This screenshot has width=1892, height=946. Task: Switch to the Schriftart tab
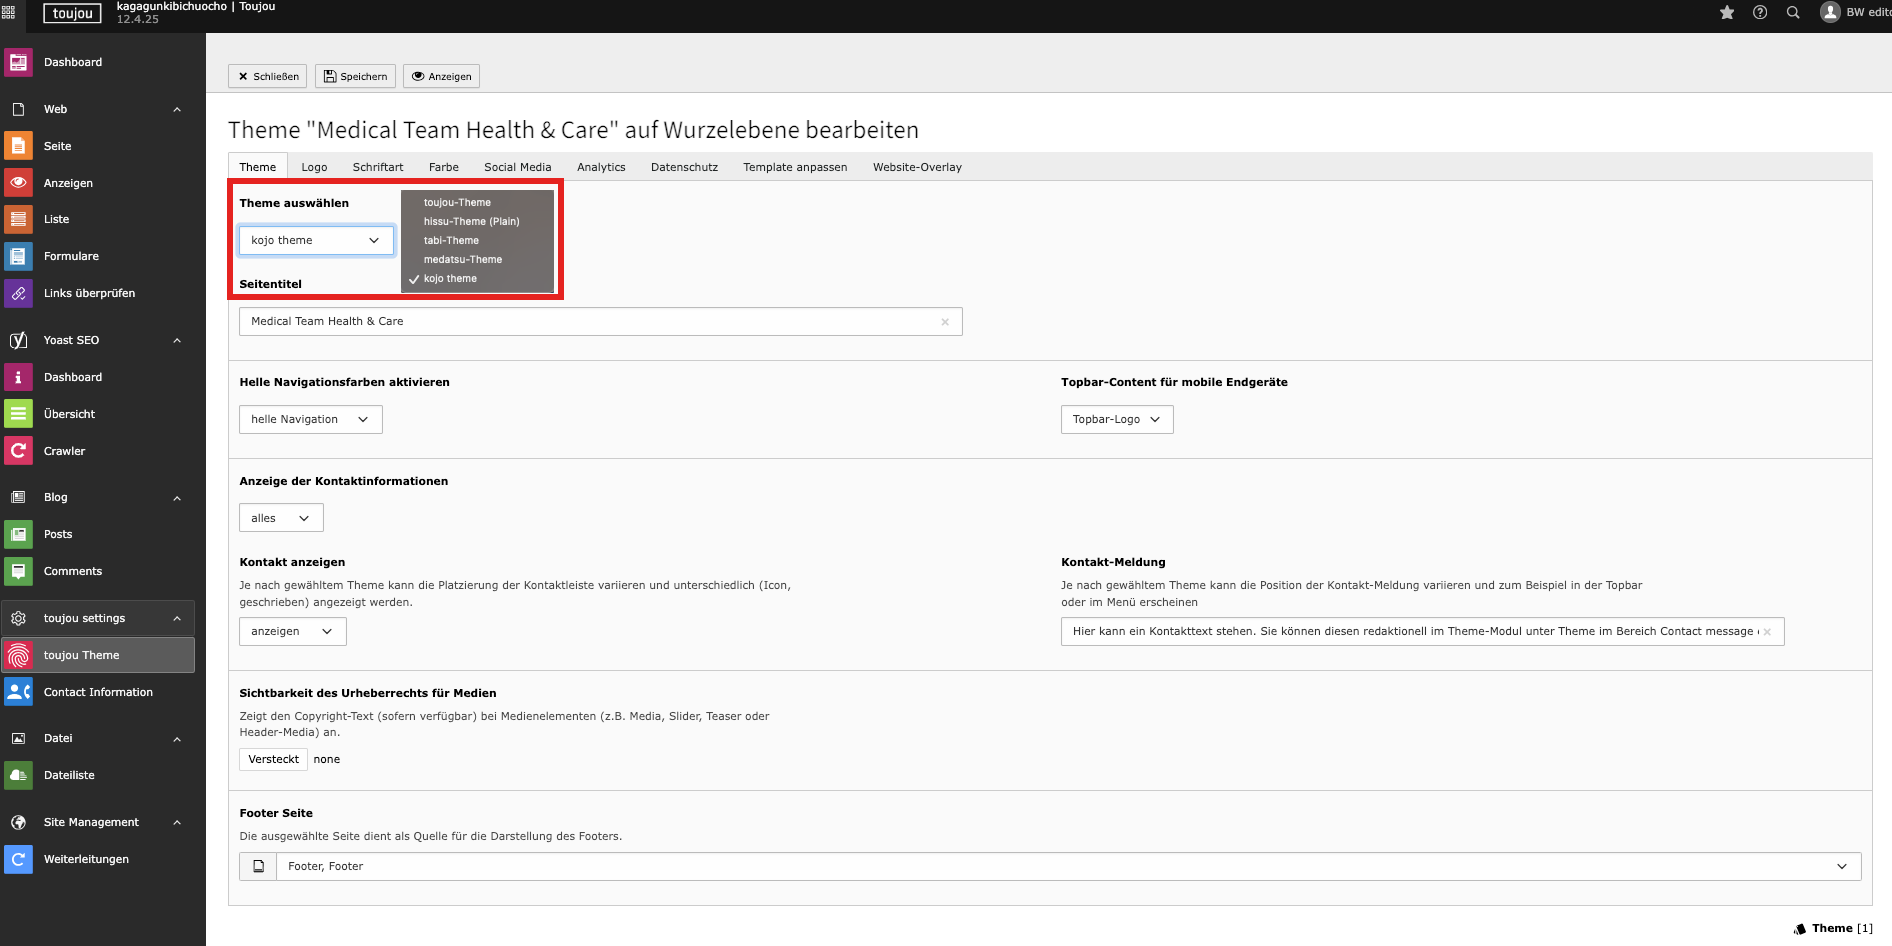(x=377, y=167)
